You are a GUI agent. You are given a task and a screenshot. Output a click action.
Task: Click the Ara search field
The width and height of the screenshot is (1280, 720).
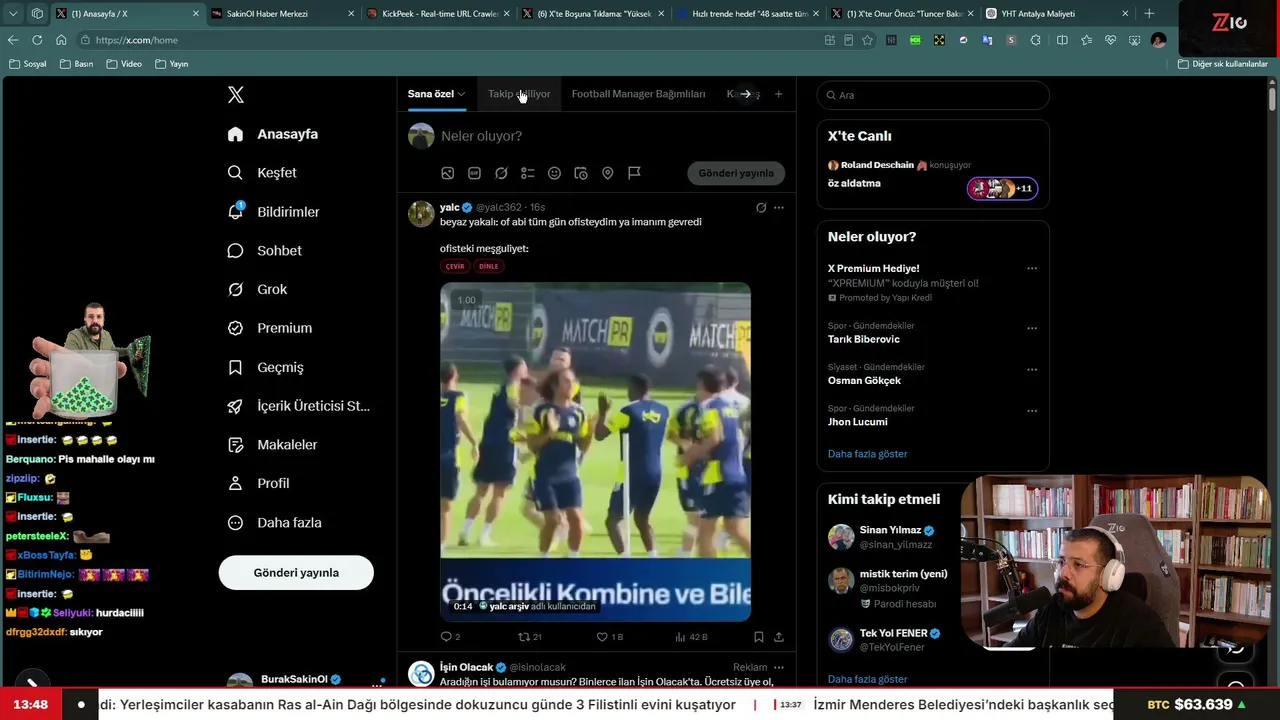click(x=933, y=95)
